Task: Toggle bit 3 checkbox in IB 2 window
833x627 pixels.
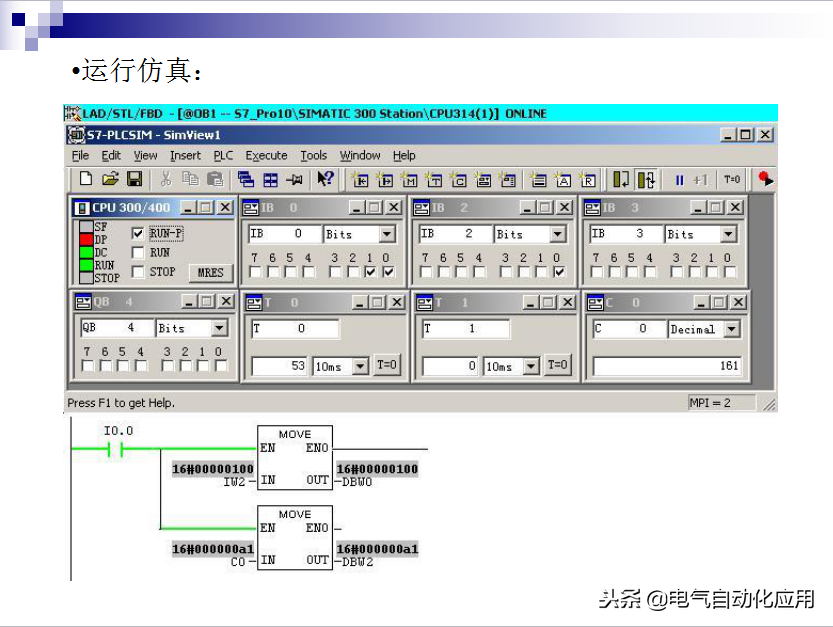Action: point(506,272)
